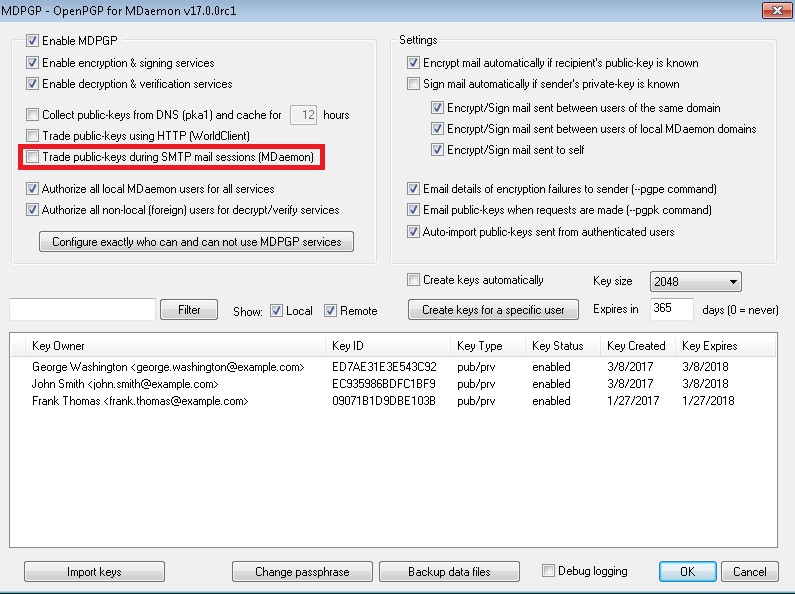Toggle Encrypt/Sign mail between same domain users
The image size is (795, 594).
click(437, 107)
